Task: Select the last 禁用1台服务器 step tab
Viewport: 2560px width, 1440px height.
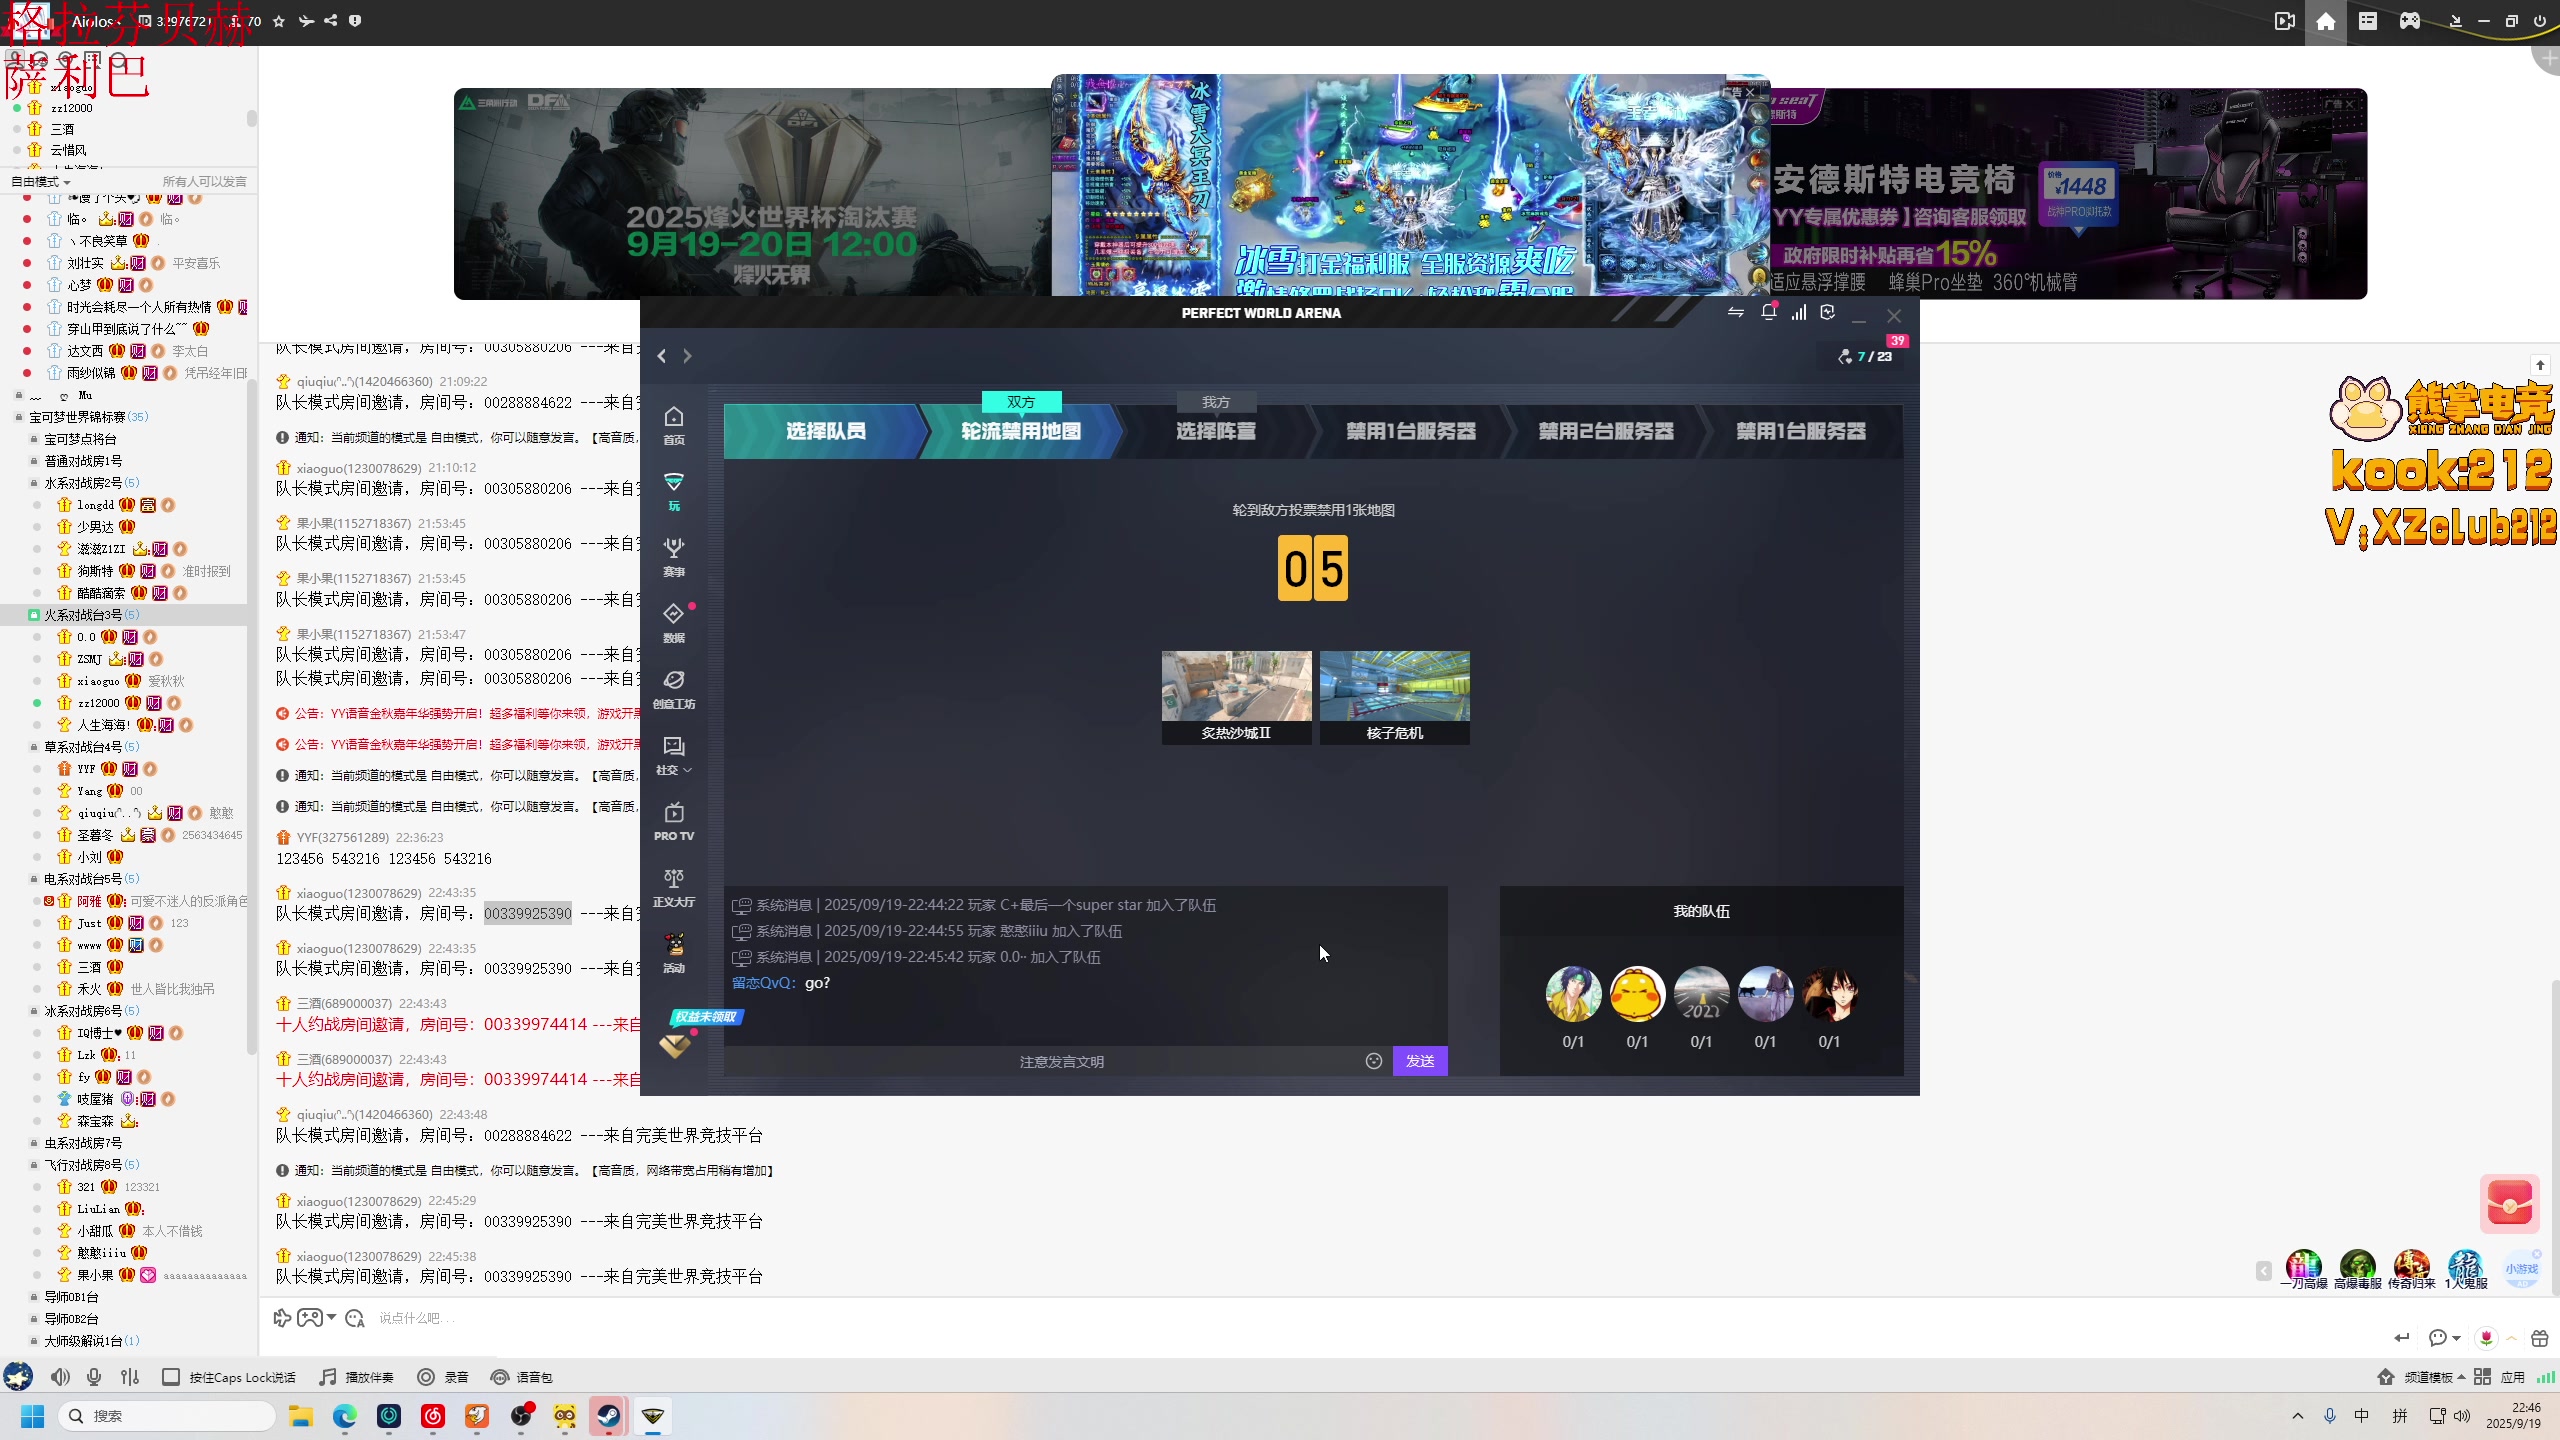Action: pos(1800,431)
